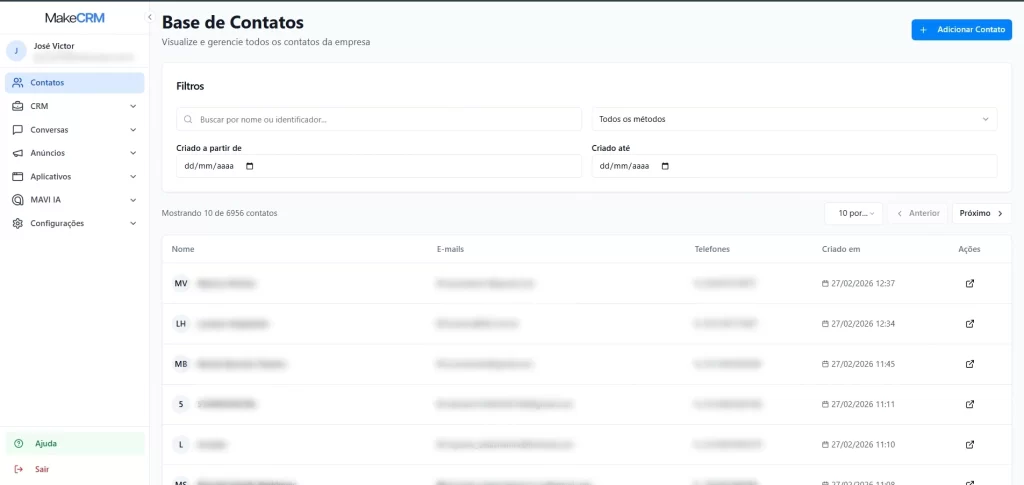Select Contatos in the sidebar
This screenshot has height=485, width=1024.
(75, 83)
